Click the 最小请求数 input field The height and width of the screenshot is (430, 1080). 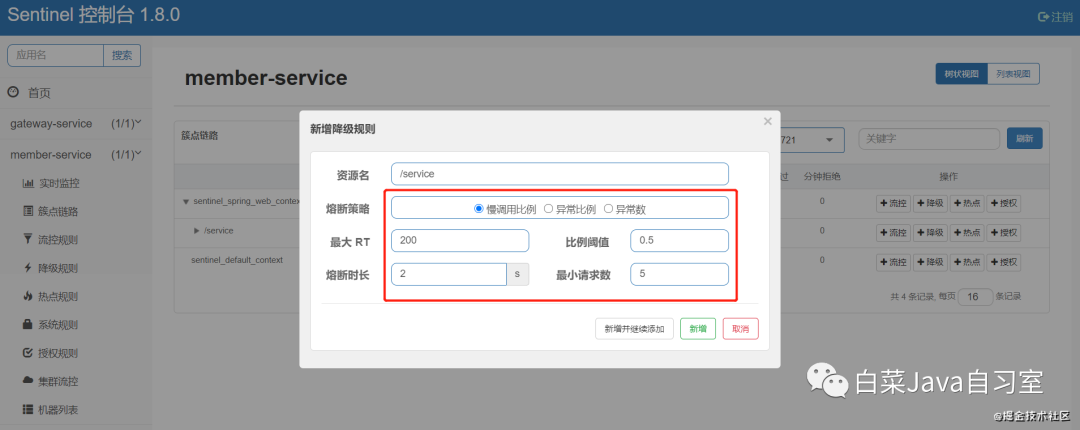679,274
